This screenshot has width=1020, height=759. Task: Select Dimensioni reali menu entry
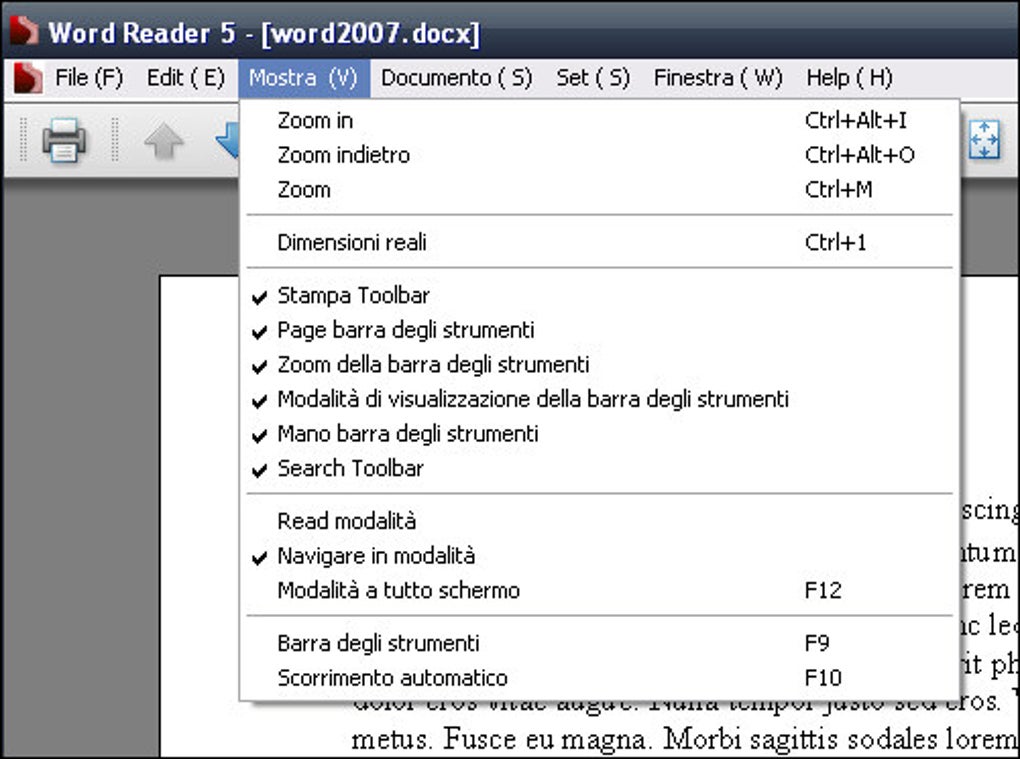[x=352, y=242]
